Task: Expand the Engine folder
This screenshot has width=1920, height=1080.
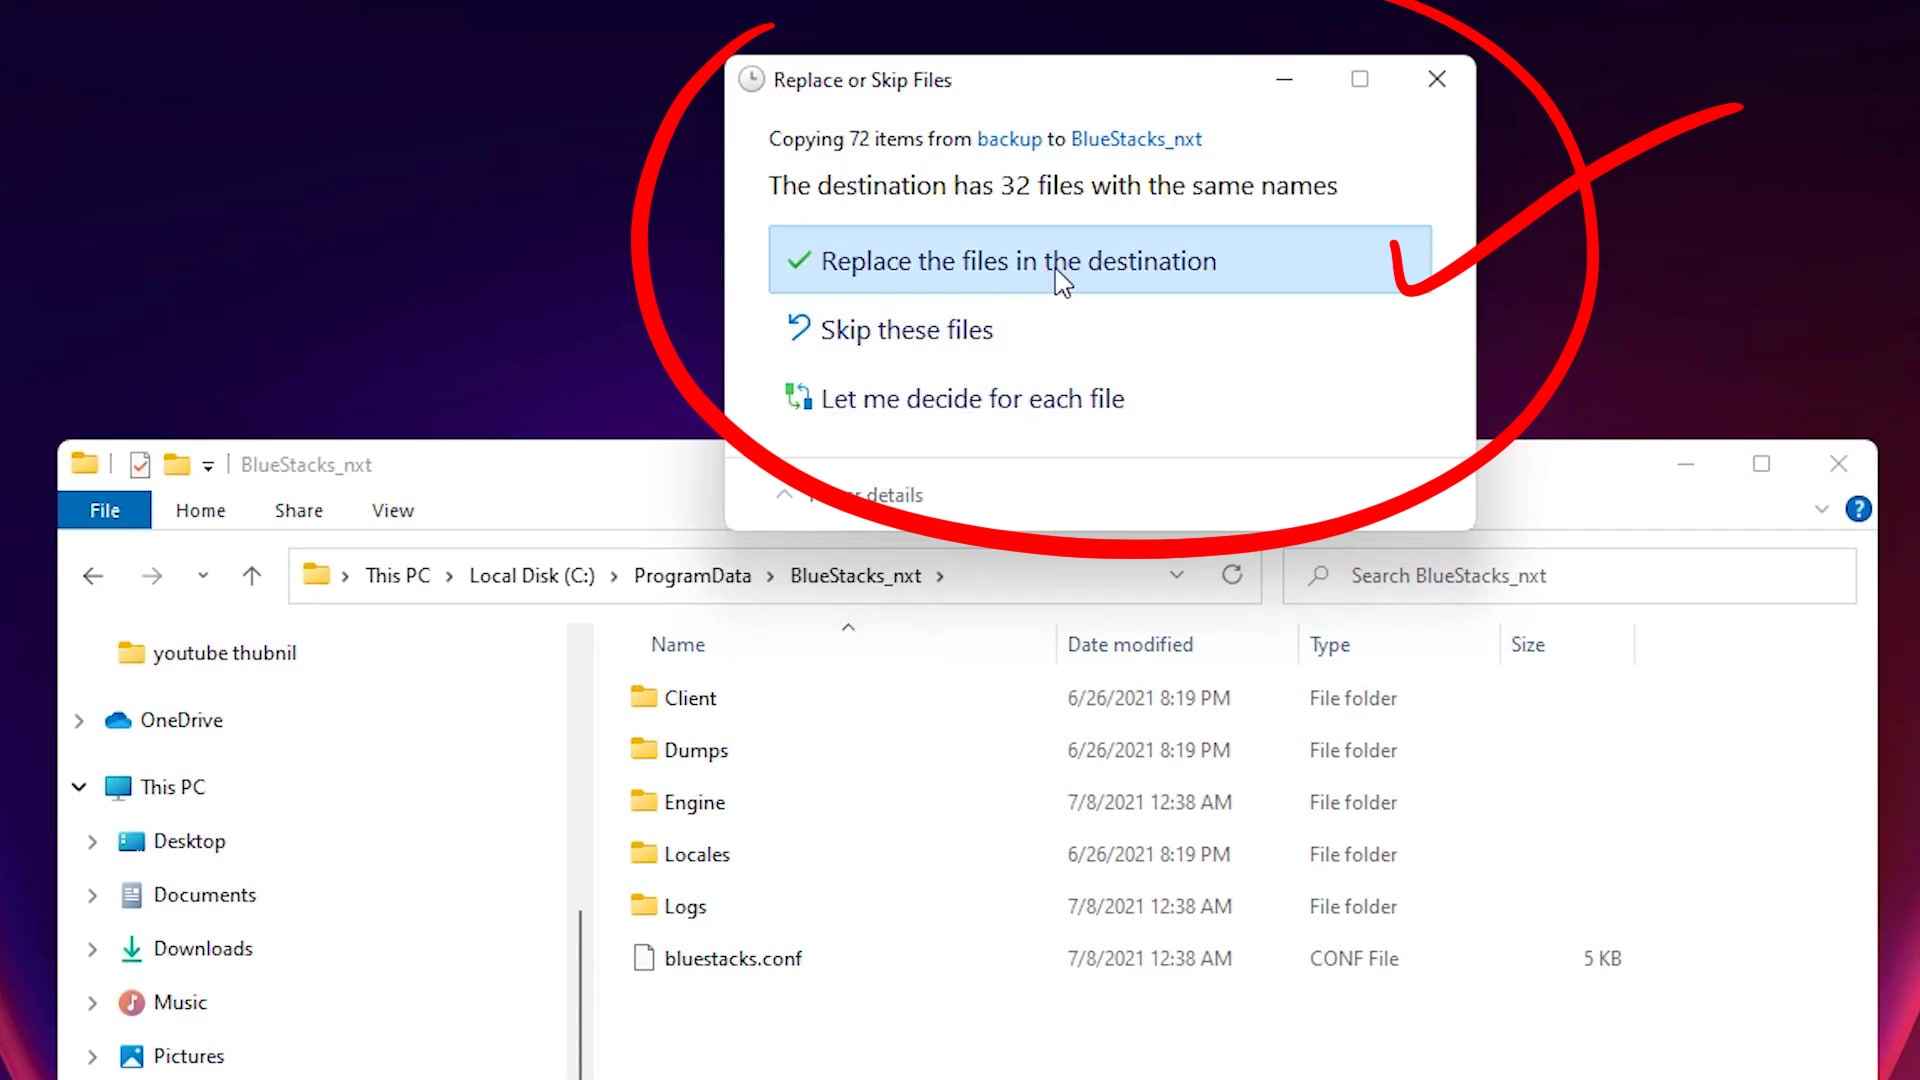Action: click(x=694, y=802)
